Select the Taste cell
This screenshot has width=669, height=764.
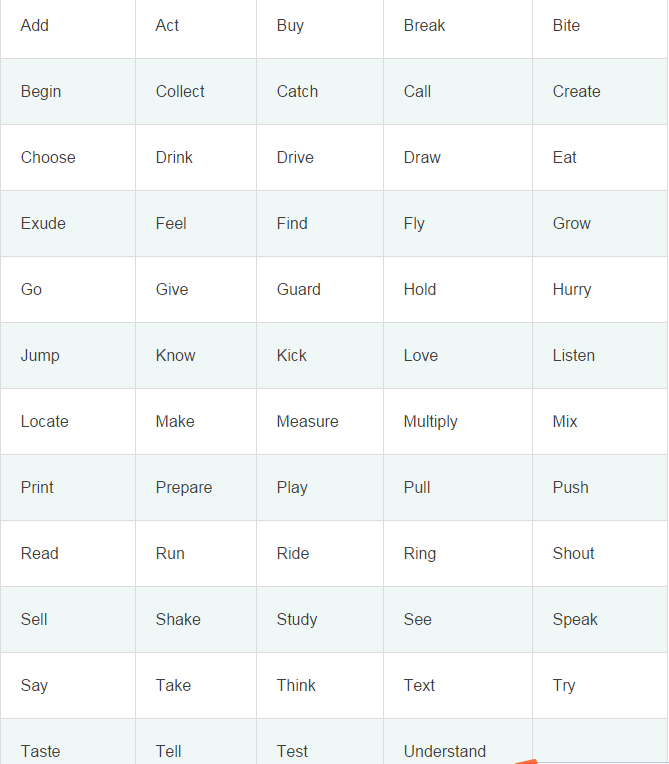(x=68, y=742)
